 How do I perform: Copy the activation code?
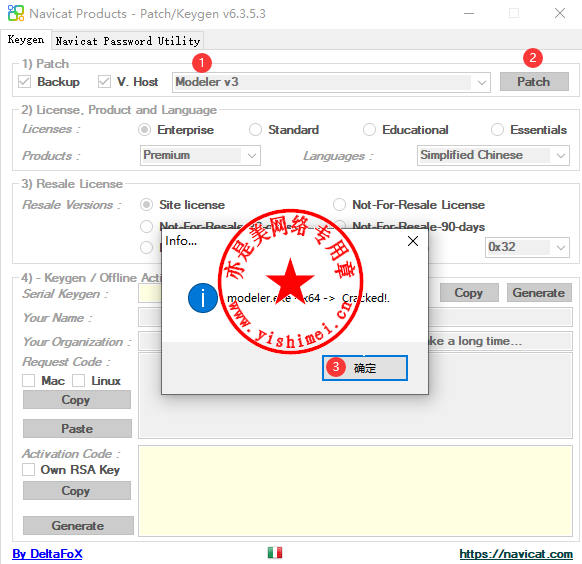point(77,491)
